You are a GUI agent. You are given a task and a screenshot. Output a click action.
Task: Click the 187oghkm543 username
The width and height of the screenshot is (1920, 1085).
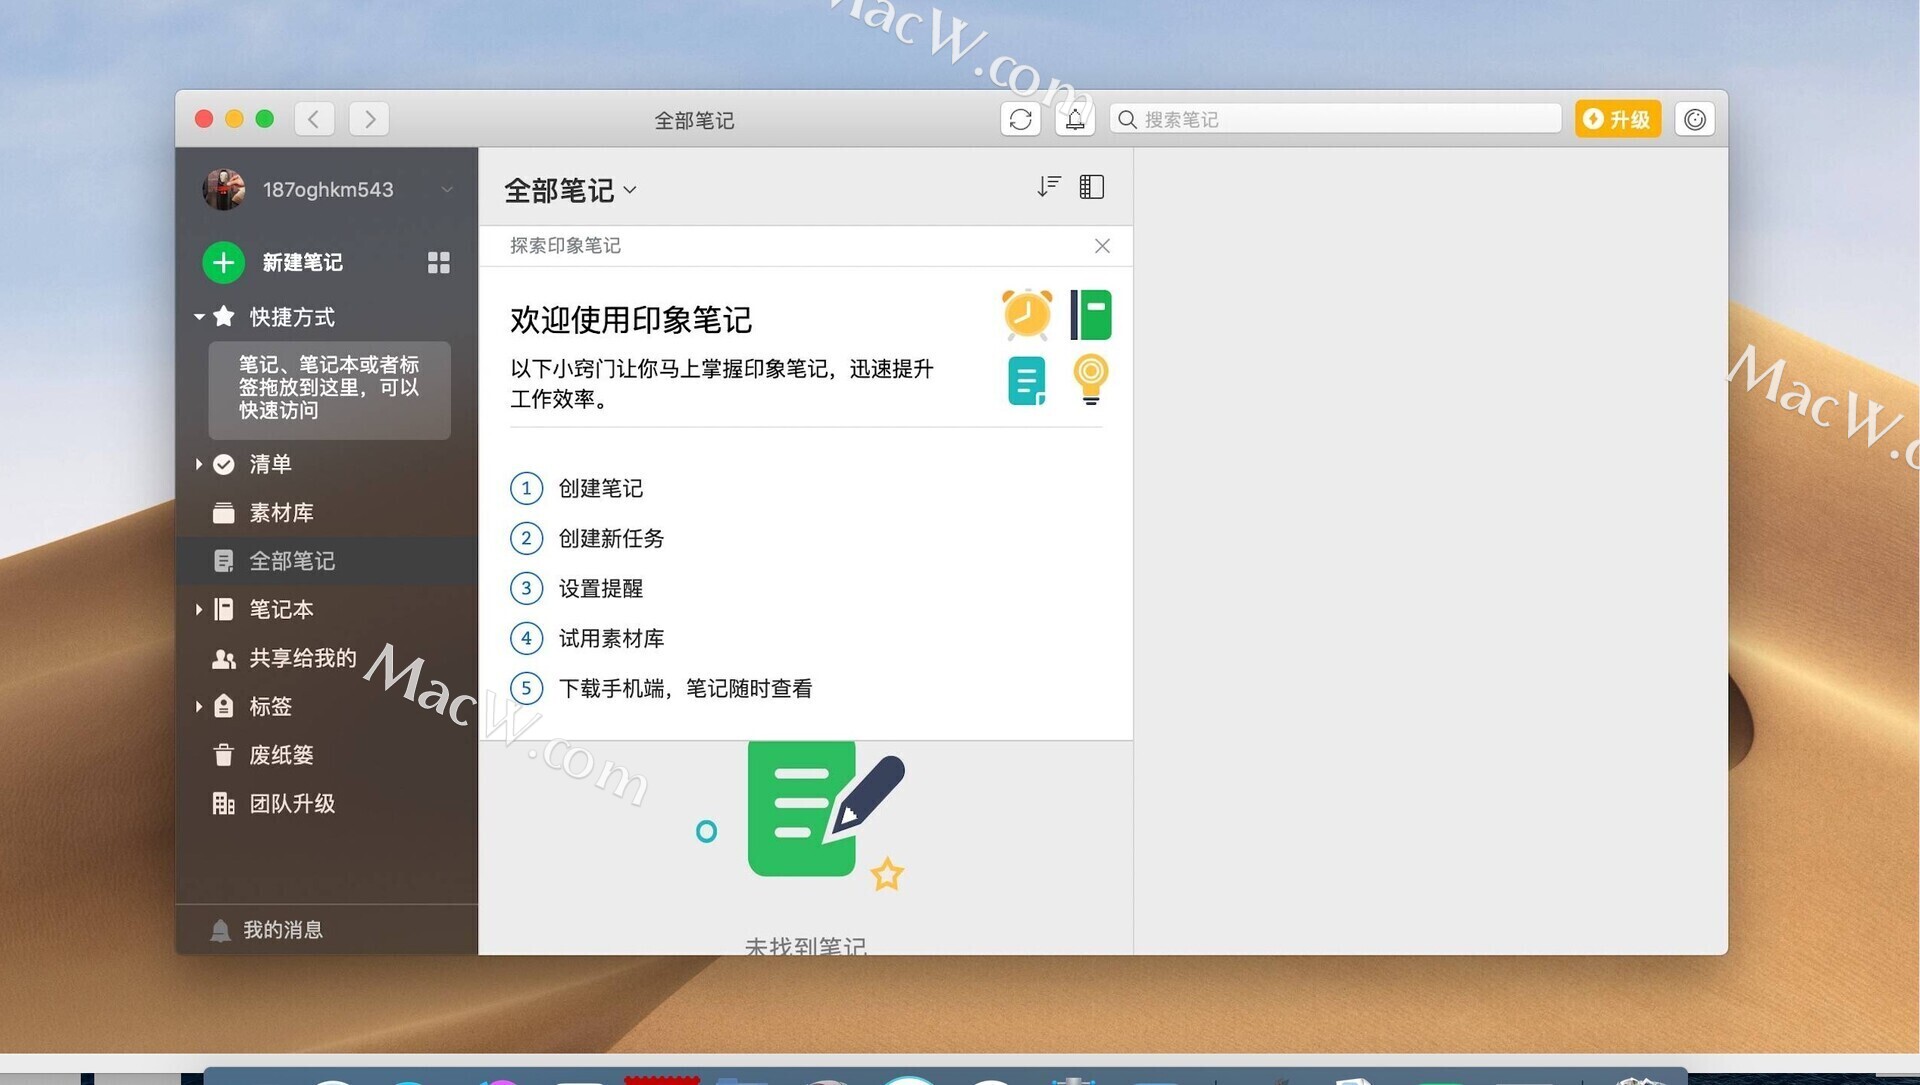[328, 189]
